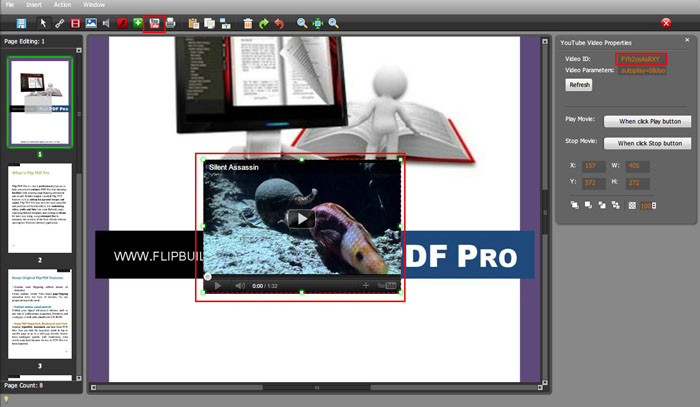Click first layer-order icon in properties
700x407 pixels.
pos(575,205)
